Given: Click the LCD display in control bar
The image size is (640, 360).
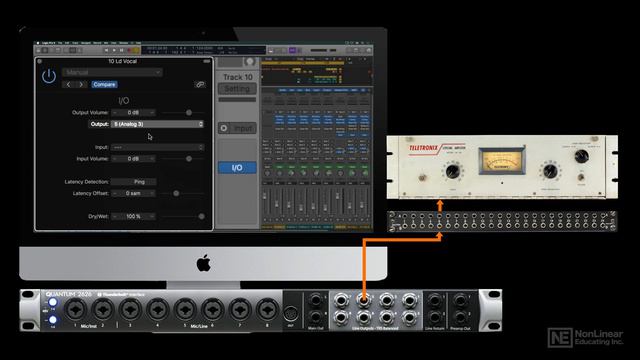Looking at the screenshot, I should (204, 50).
